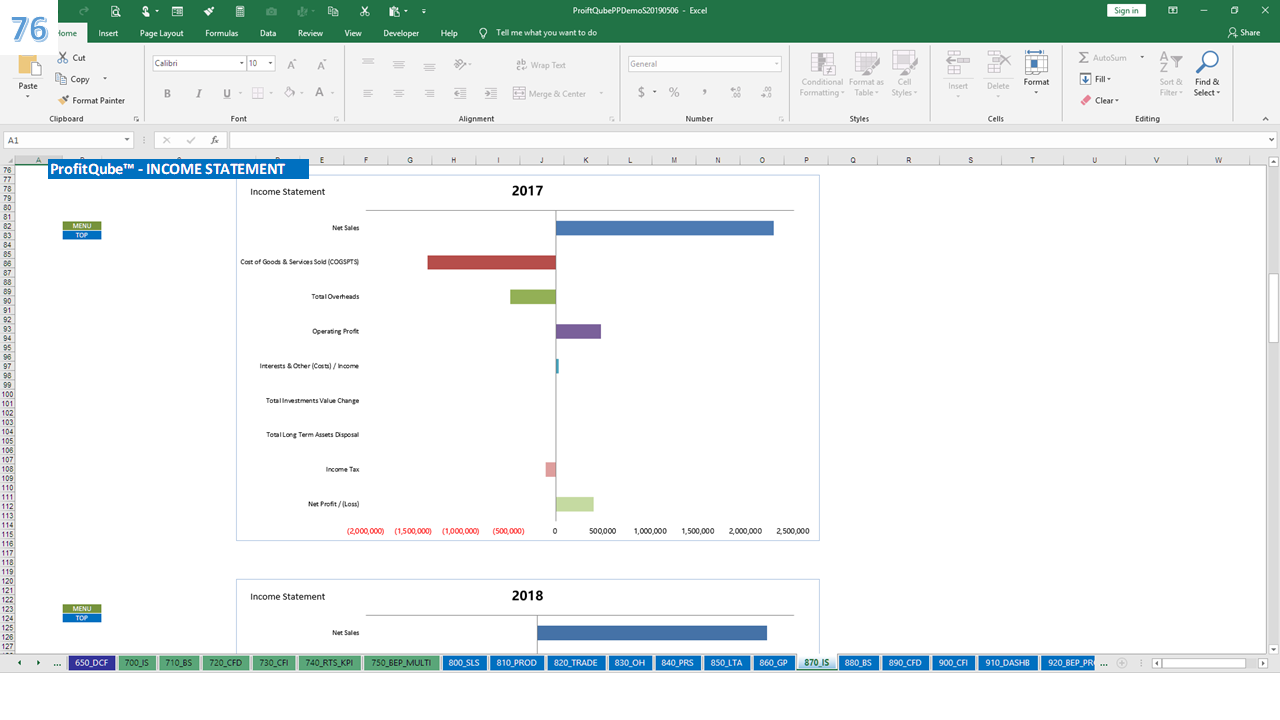Click the Orientation text-angle icon
1280x720 pixels.
click(459, 64)
